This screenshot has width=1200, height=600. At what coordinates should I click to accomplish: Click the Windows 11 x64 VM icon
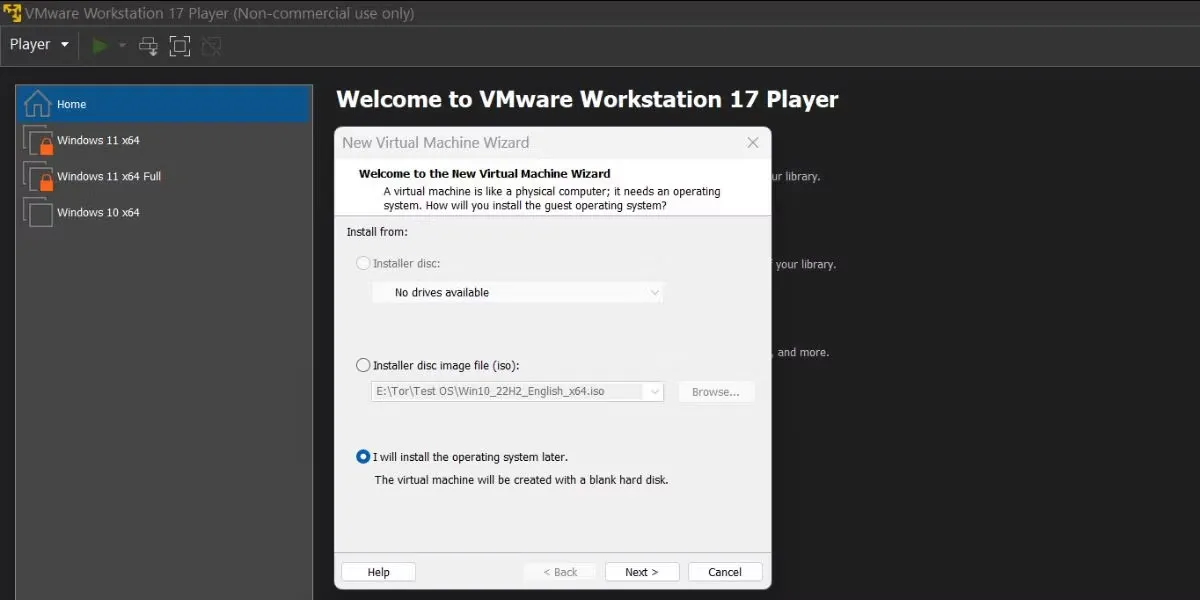(x=37, y=139)
